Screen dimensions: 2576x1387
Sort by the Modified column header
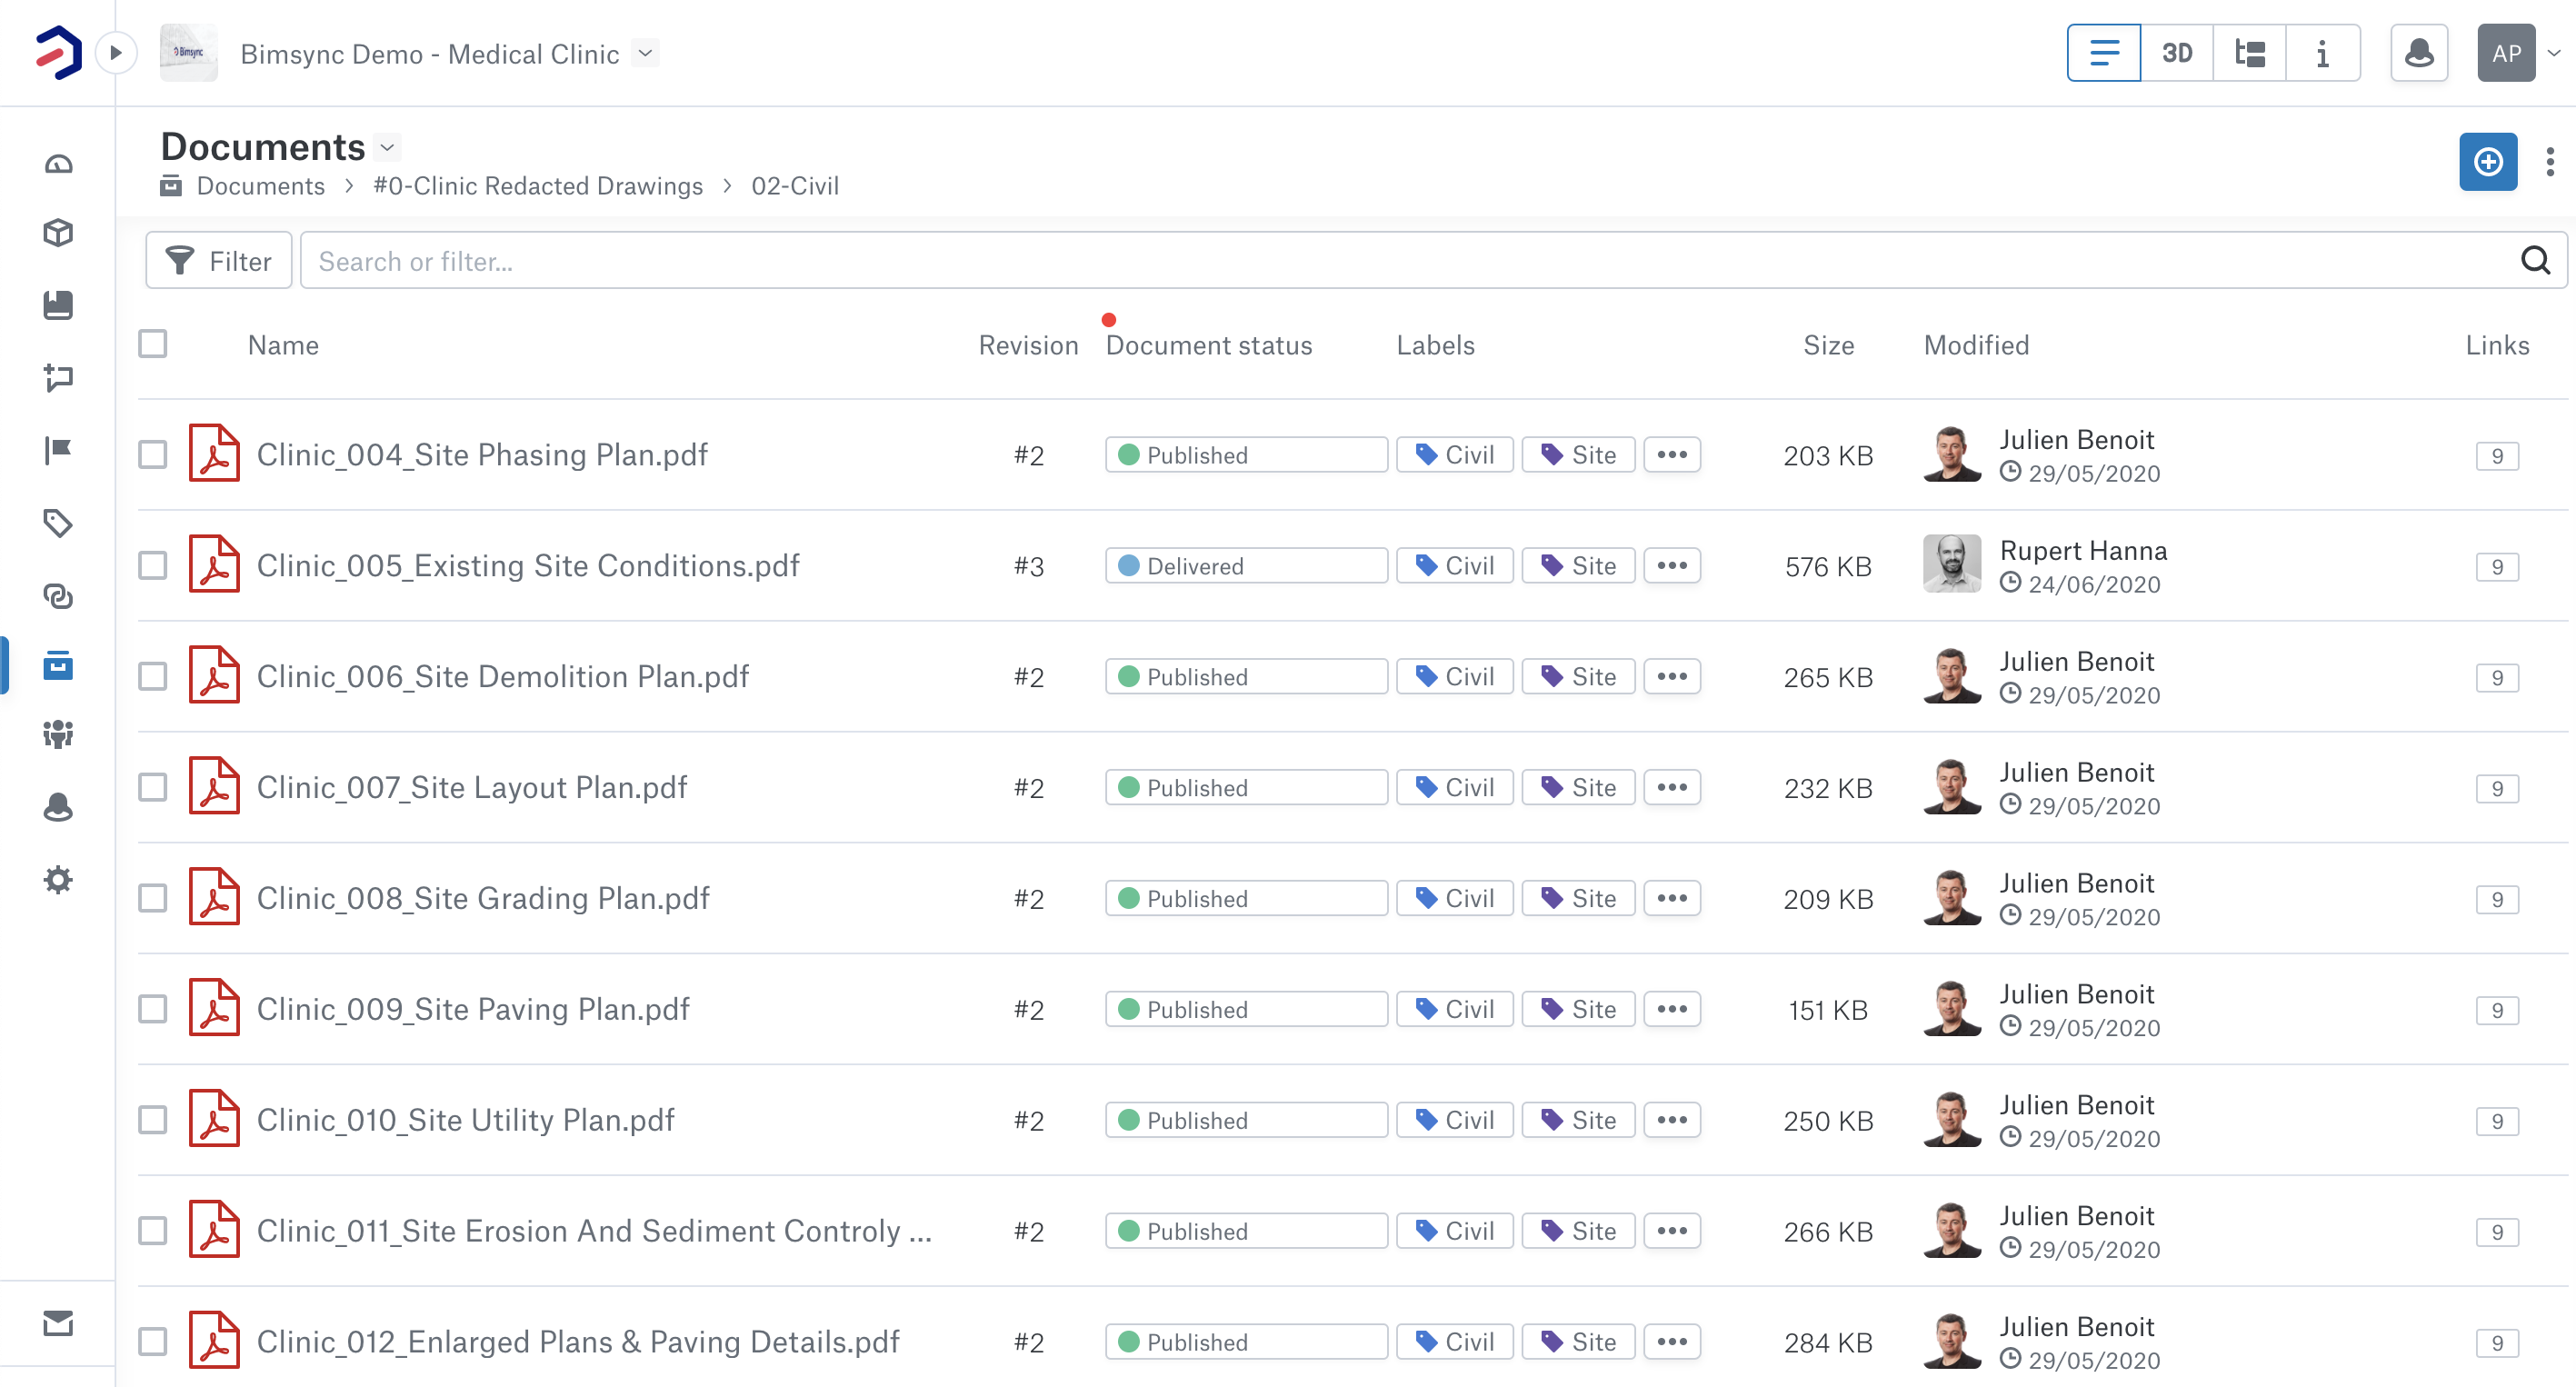(x=1976, y=345)
